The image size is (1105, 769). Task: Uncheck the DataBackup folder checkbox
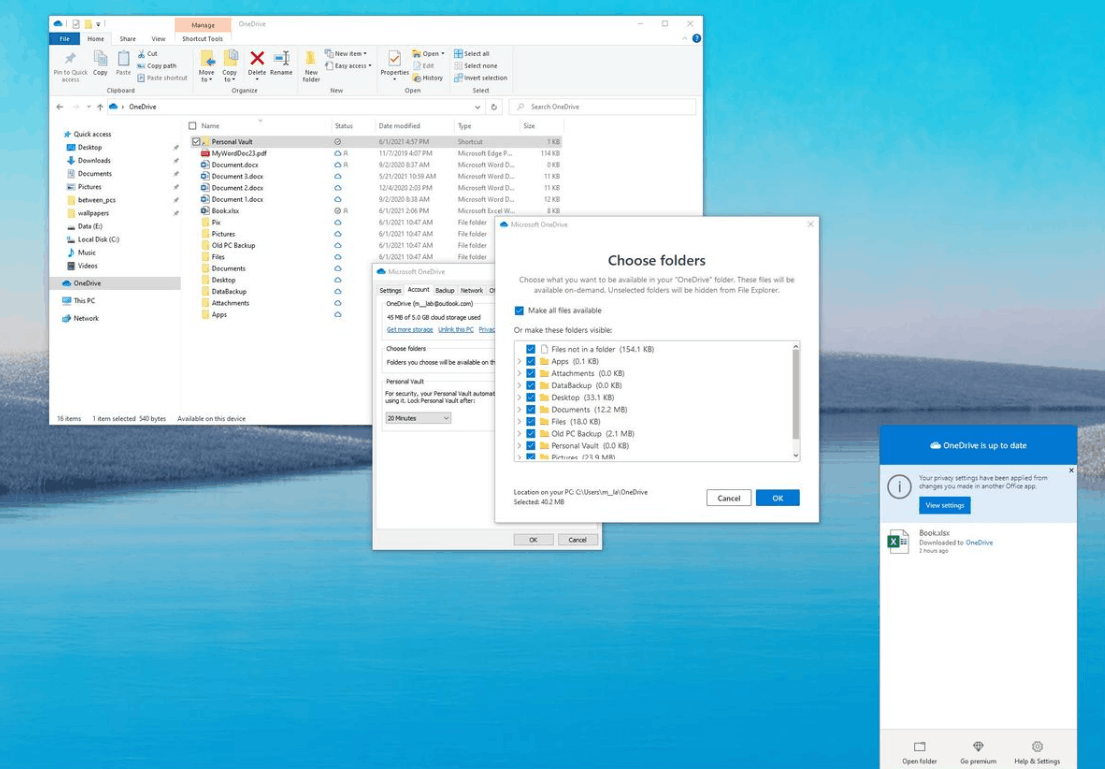531,386
